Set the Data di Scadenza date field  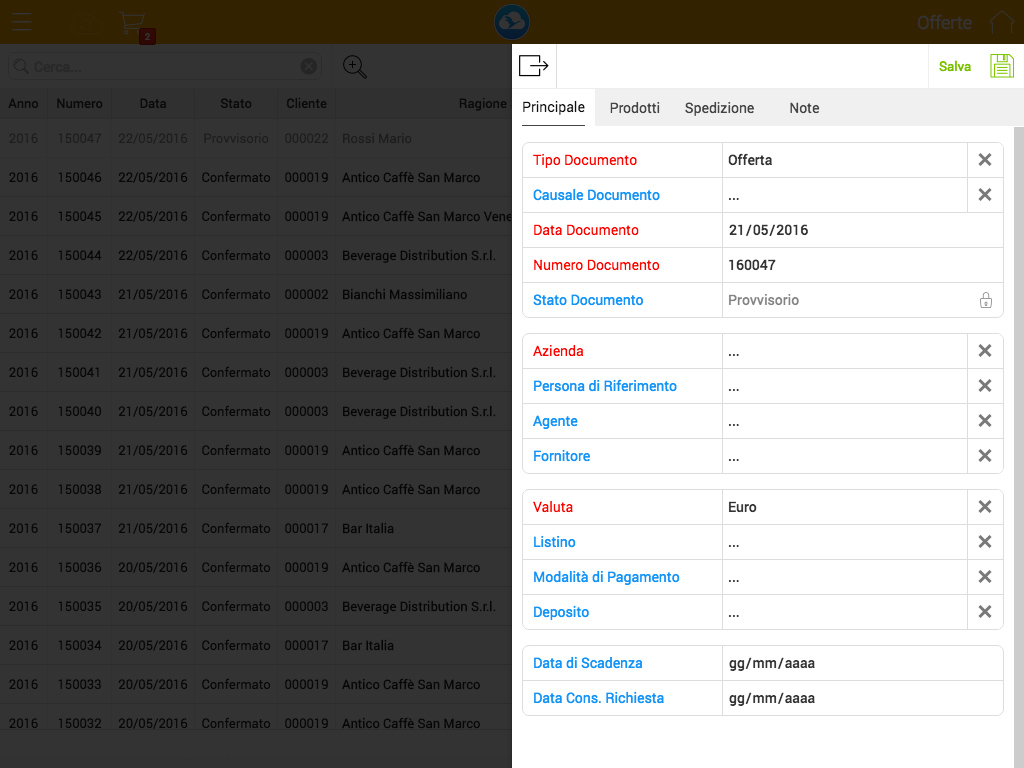(x=862, y=663)
